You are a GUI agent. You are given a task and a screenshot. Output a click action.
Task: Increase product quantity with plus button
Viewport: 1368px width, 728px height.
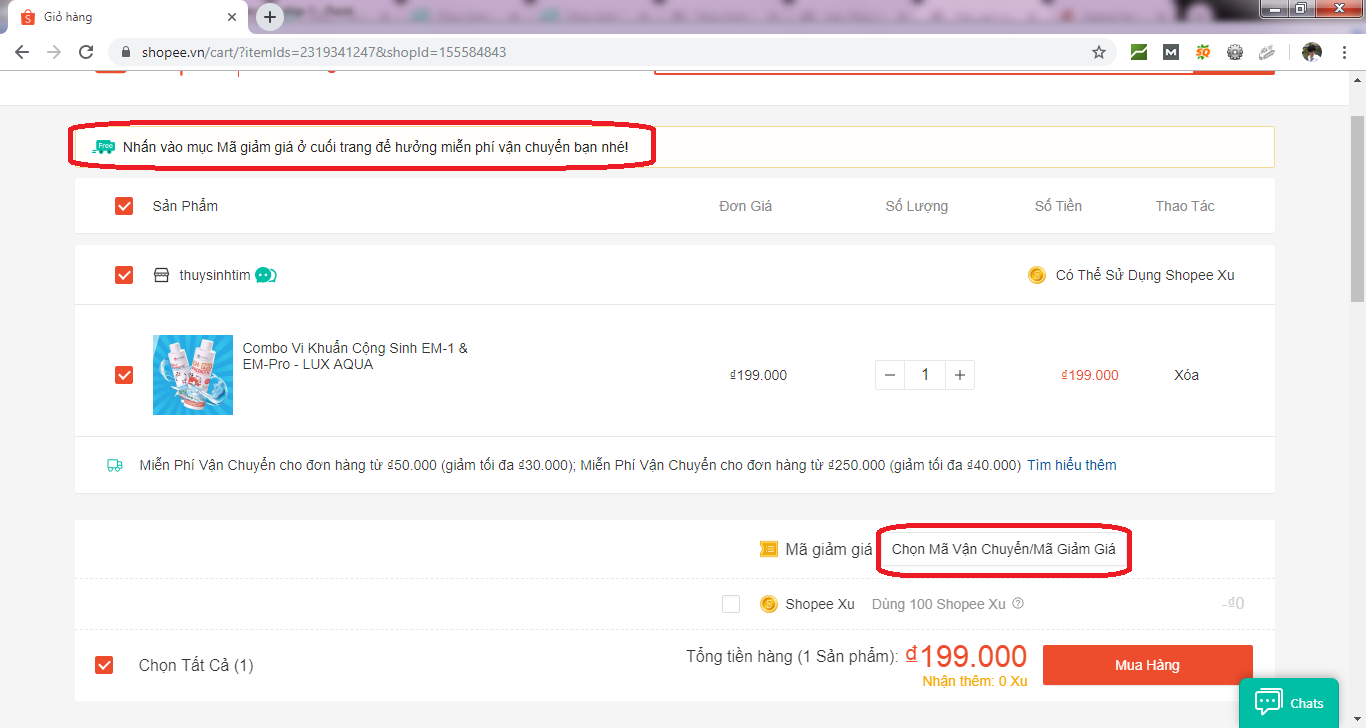coord(960,375)
